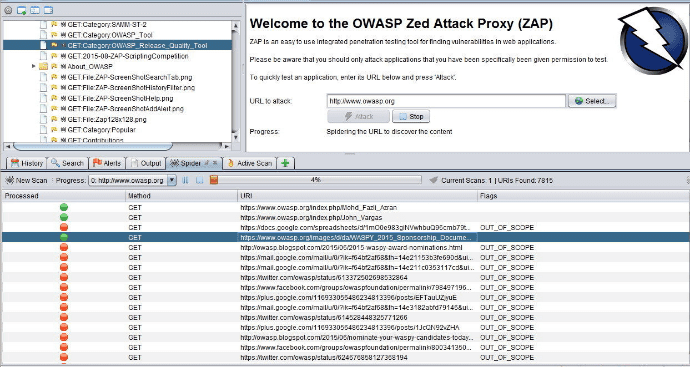
Task: Click the spider icon before GET:2015-08-ZAP-ScriptingCompetition
Action: pos(64,56)
